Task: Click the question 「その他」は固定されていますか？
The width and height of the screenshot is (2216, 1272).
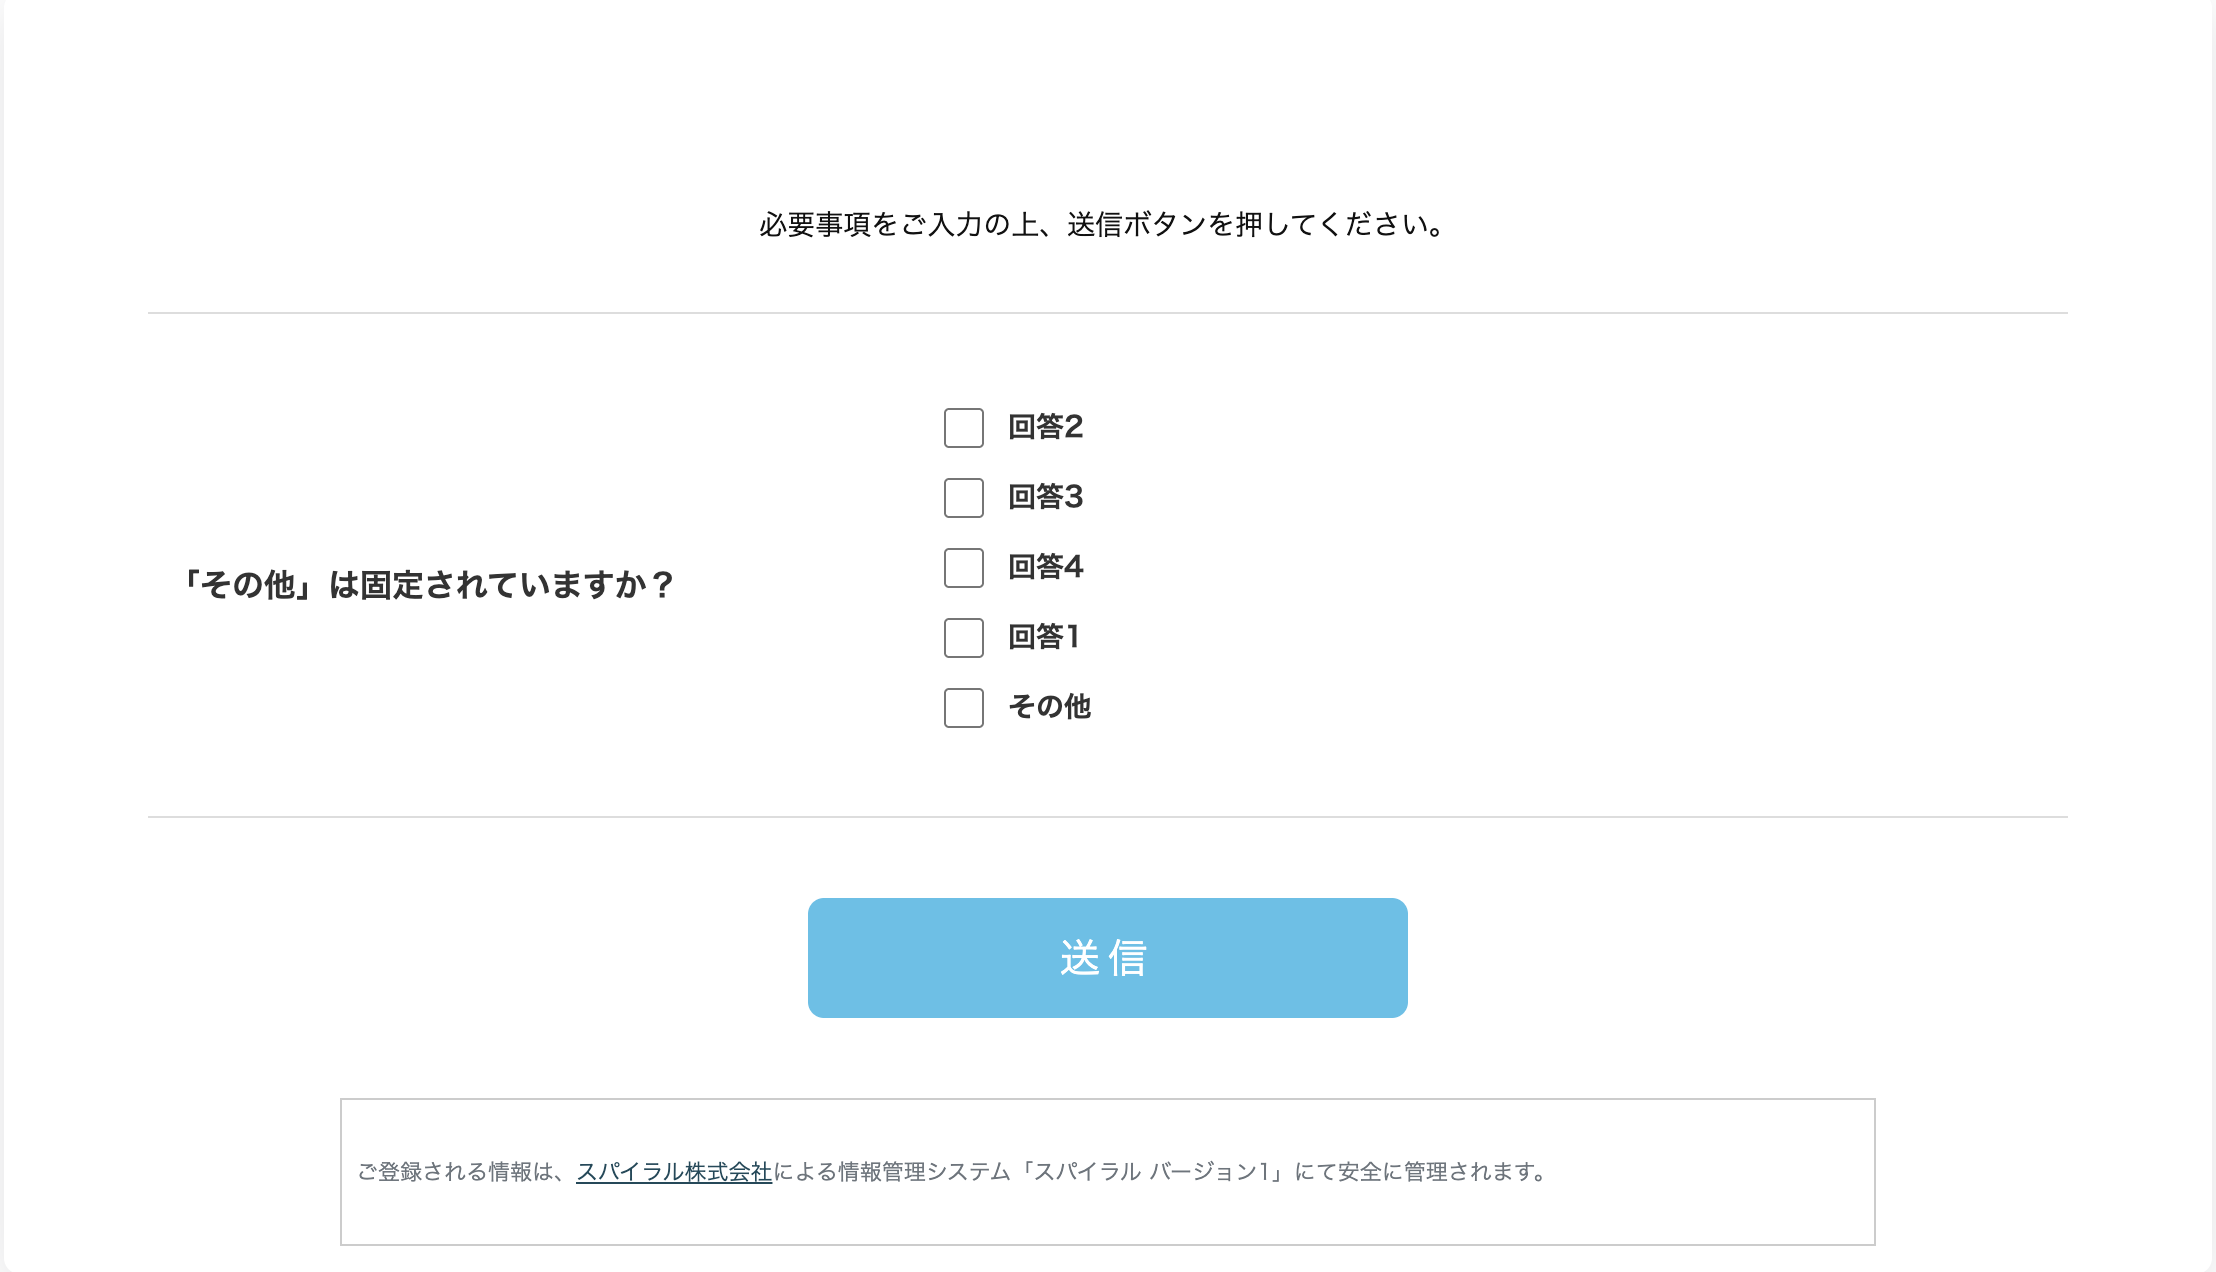Action: pos(425,585)
